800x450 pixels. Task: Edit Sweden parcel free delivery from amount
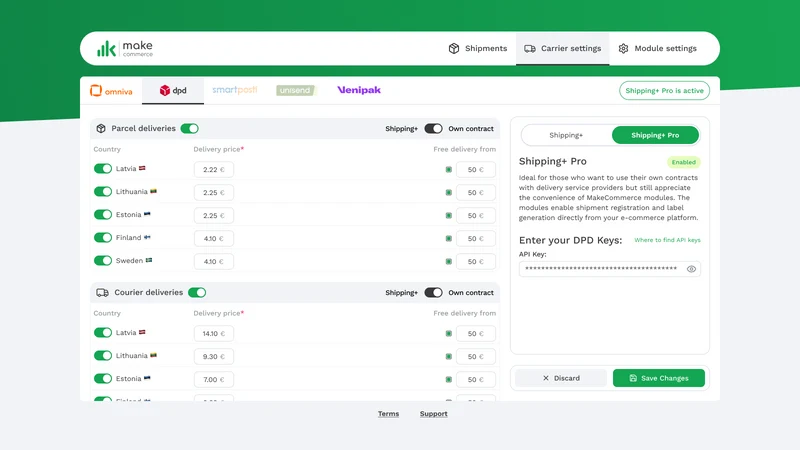[x=476, y=261]
